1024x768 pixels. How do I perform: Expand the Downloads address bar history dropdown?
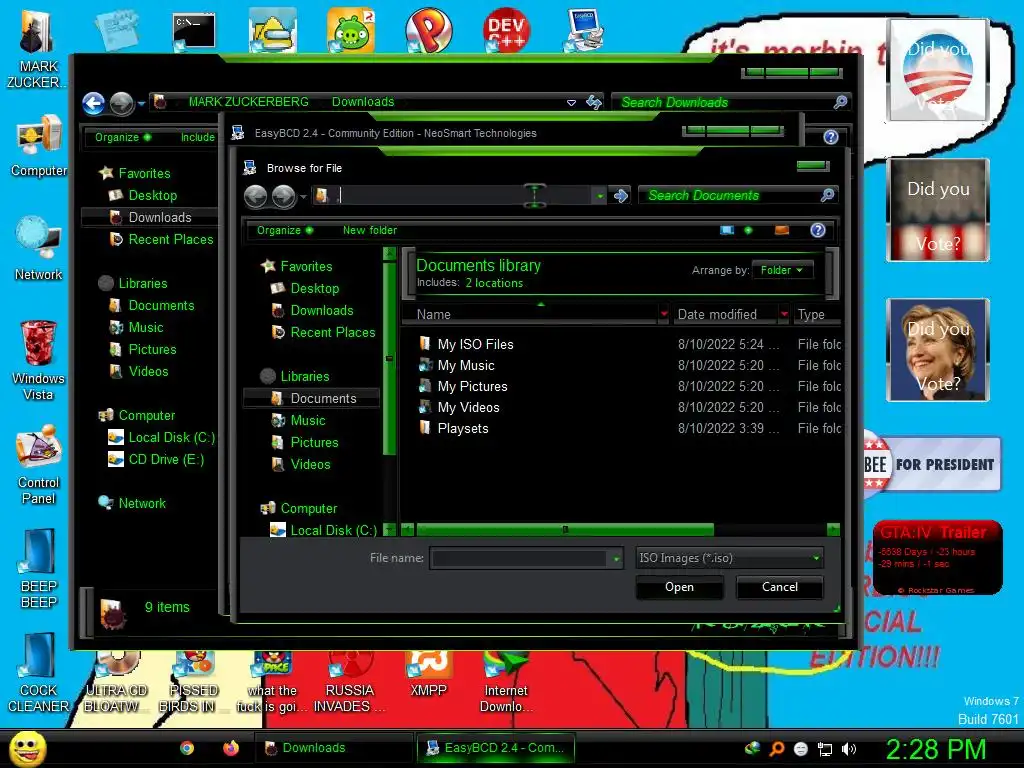pyautogui.click(x=571, y=103)
